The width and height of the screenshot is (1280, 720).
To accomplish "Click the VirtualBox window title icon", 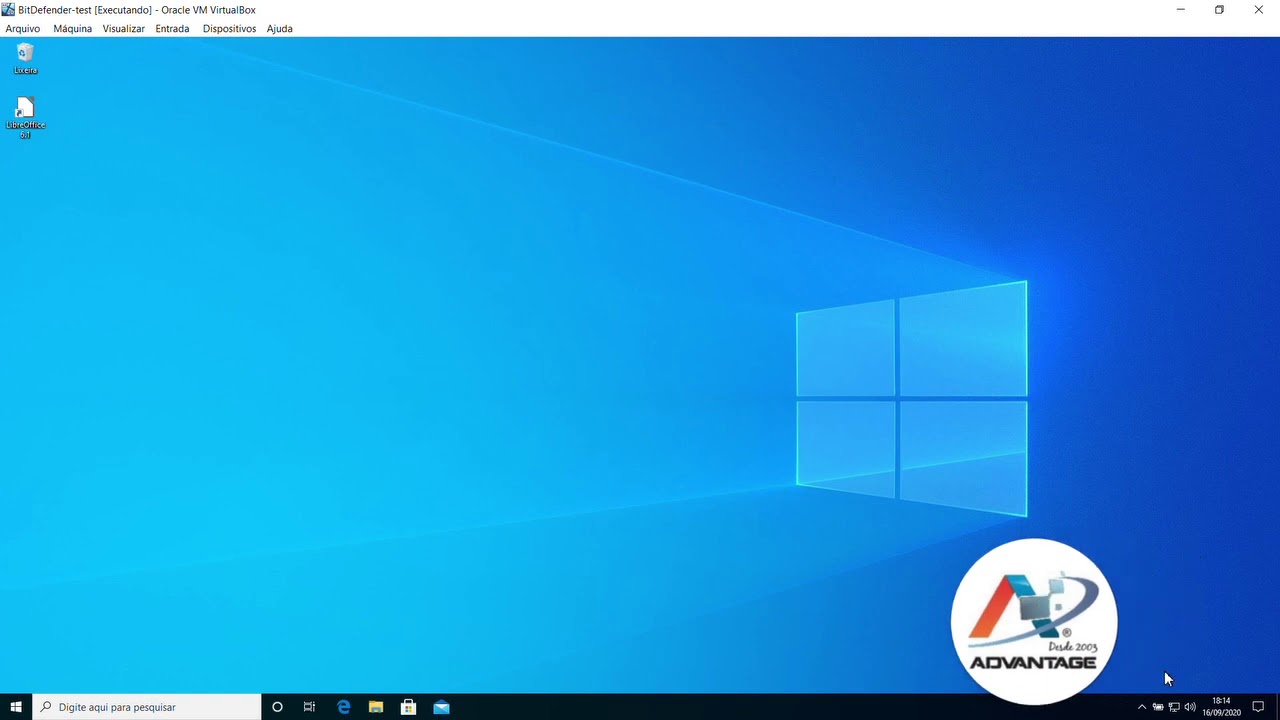I will (x=8, y=9).
